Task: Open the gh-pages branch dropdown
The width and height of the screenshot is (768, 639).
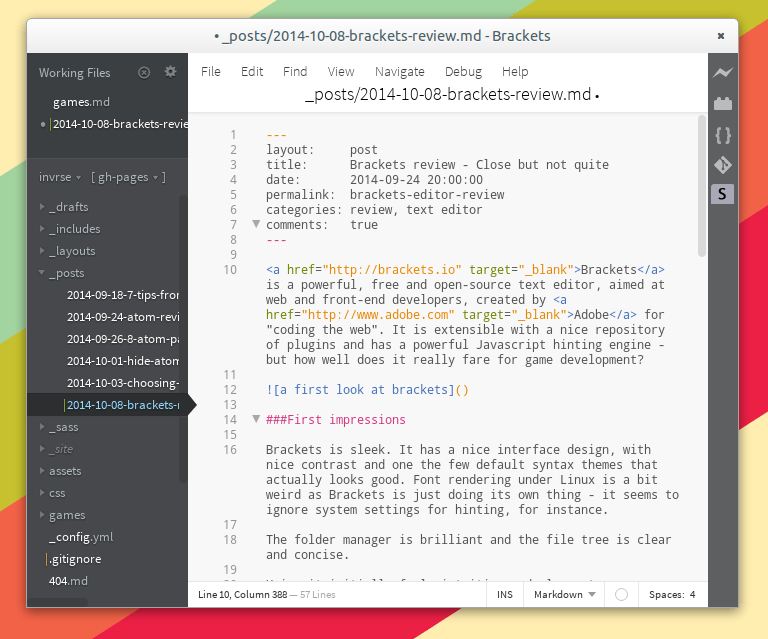Action: tap(128, 177)
